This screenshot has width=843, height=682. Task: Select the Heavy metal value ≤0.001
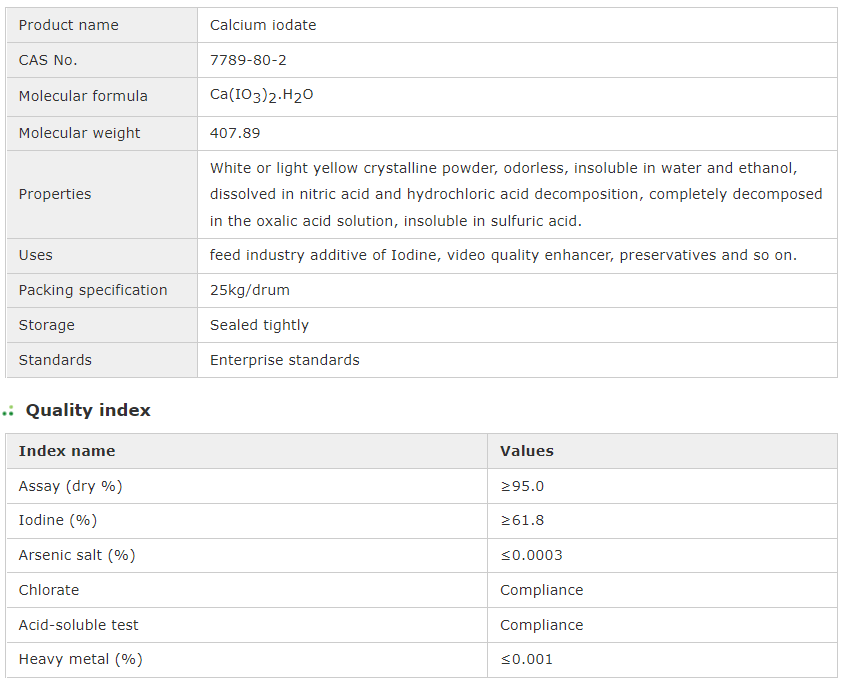(526, 659)
